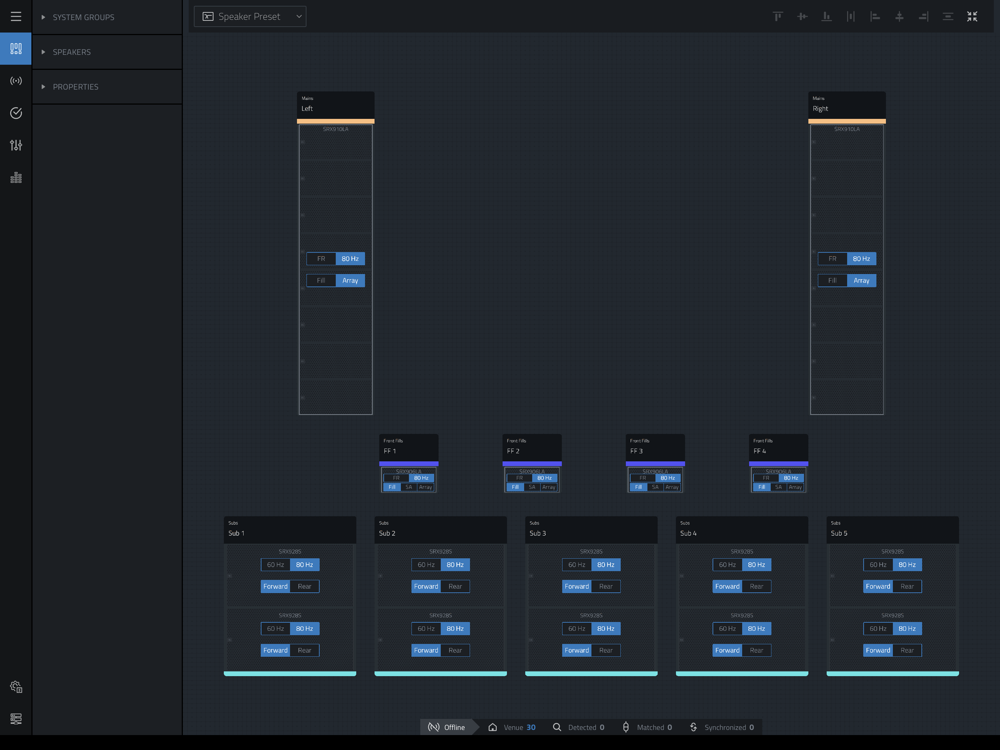Click the fit-to-view collapse arrows icon
Viewport: 1000px width, 750px height.
pos(972,17)
